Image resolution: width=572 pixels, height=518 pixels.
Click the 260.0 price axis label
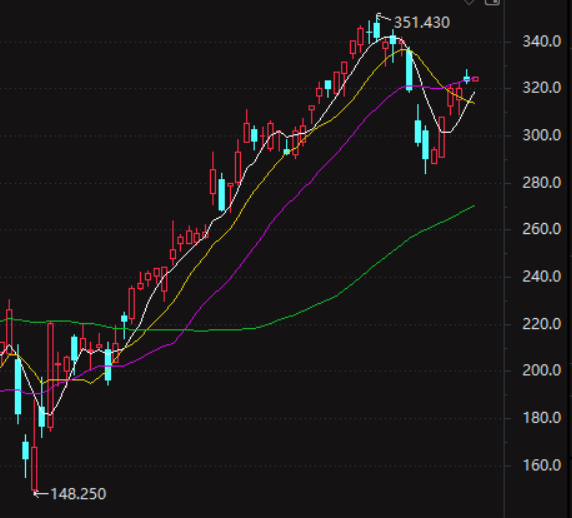pyautogui.click(x=542, y=229)
